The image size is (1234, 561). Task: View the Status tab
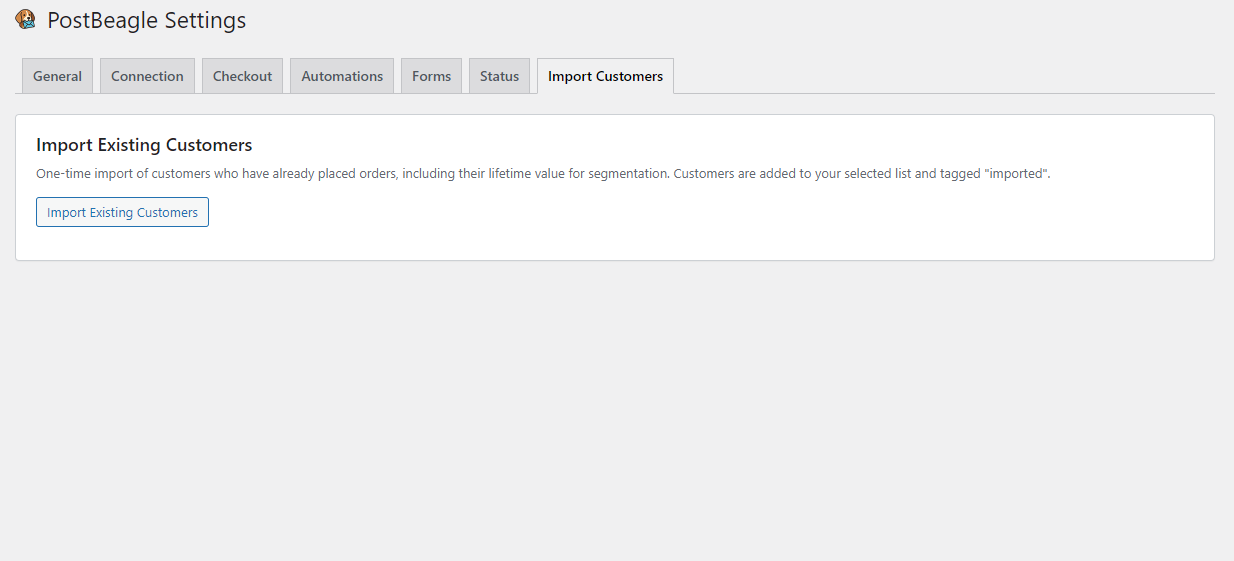[x=499, y=76]
